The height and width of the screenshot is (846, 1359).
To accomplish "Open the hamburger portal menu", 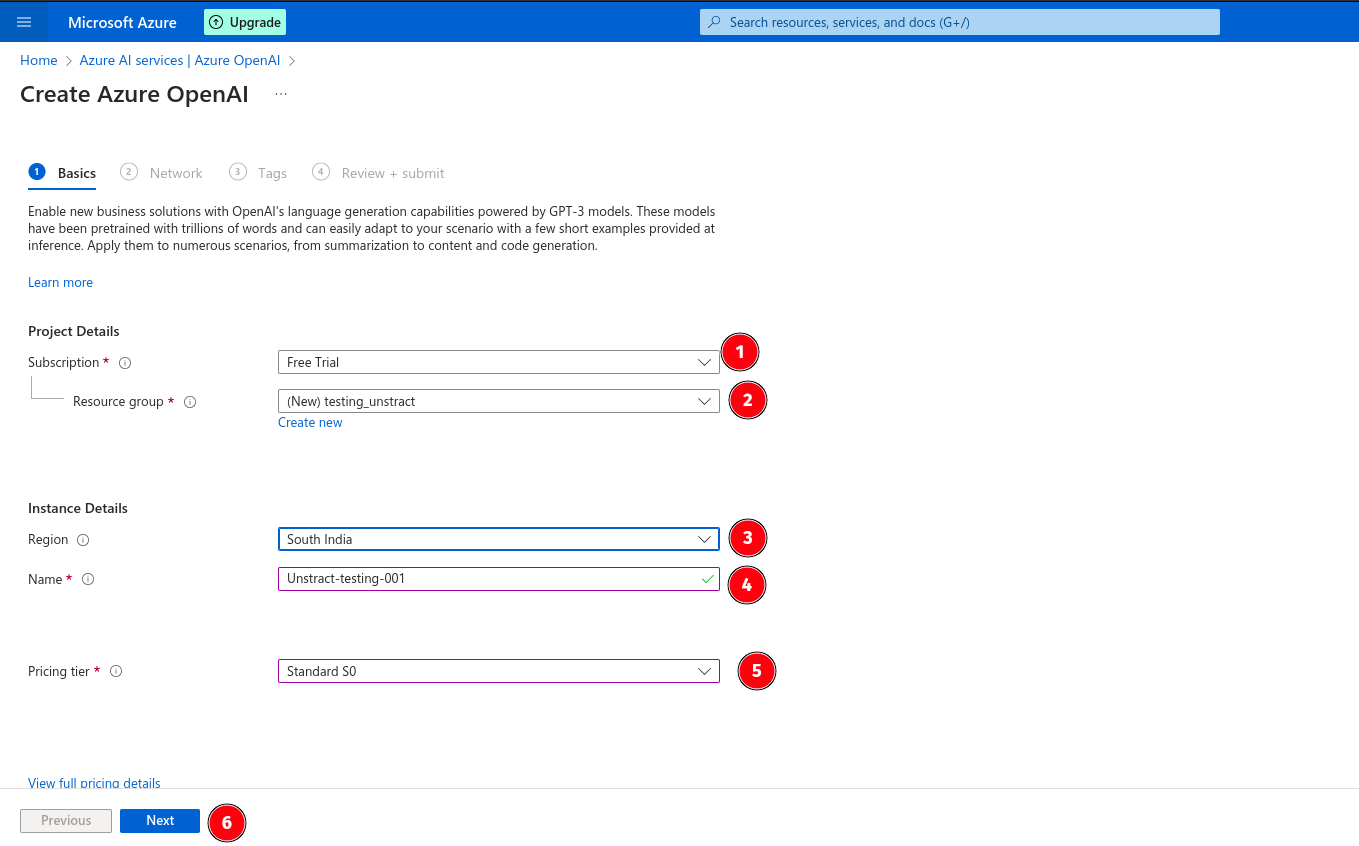I will click(x=24, y=22).
